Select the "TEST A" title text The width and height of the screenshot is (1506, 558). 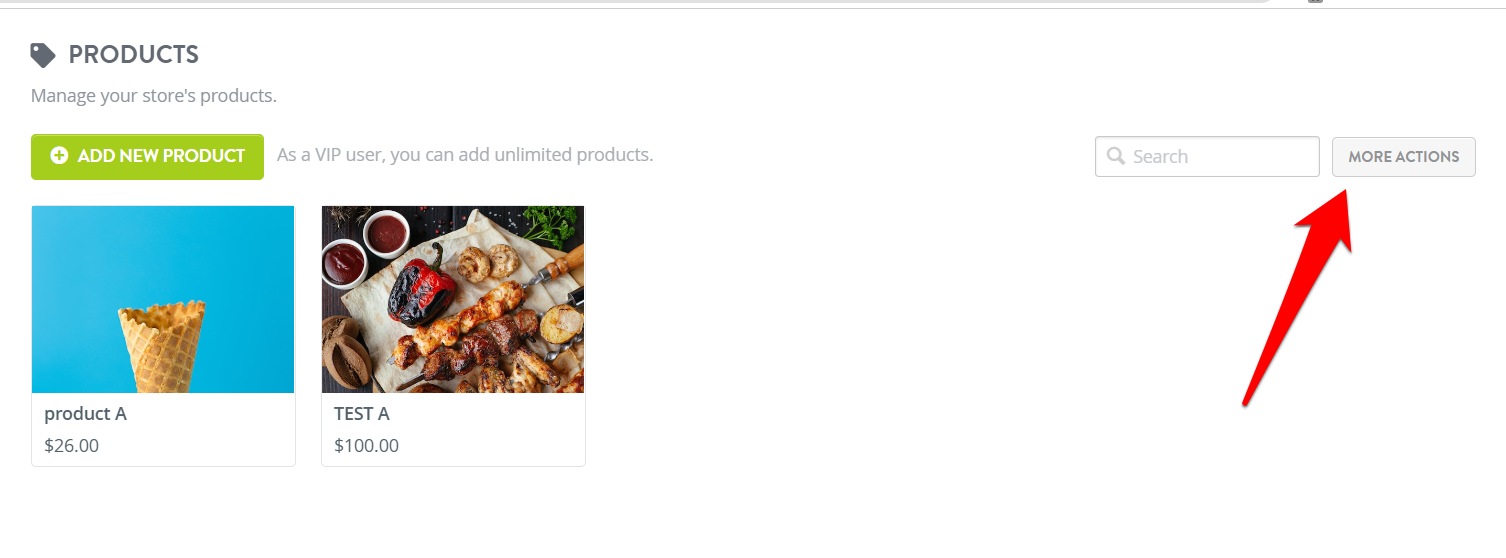[x=362, y=414]
